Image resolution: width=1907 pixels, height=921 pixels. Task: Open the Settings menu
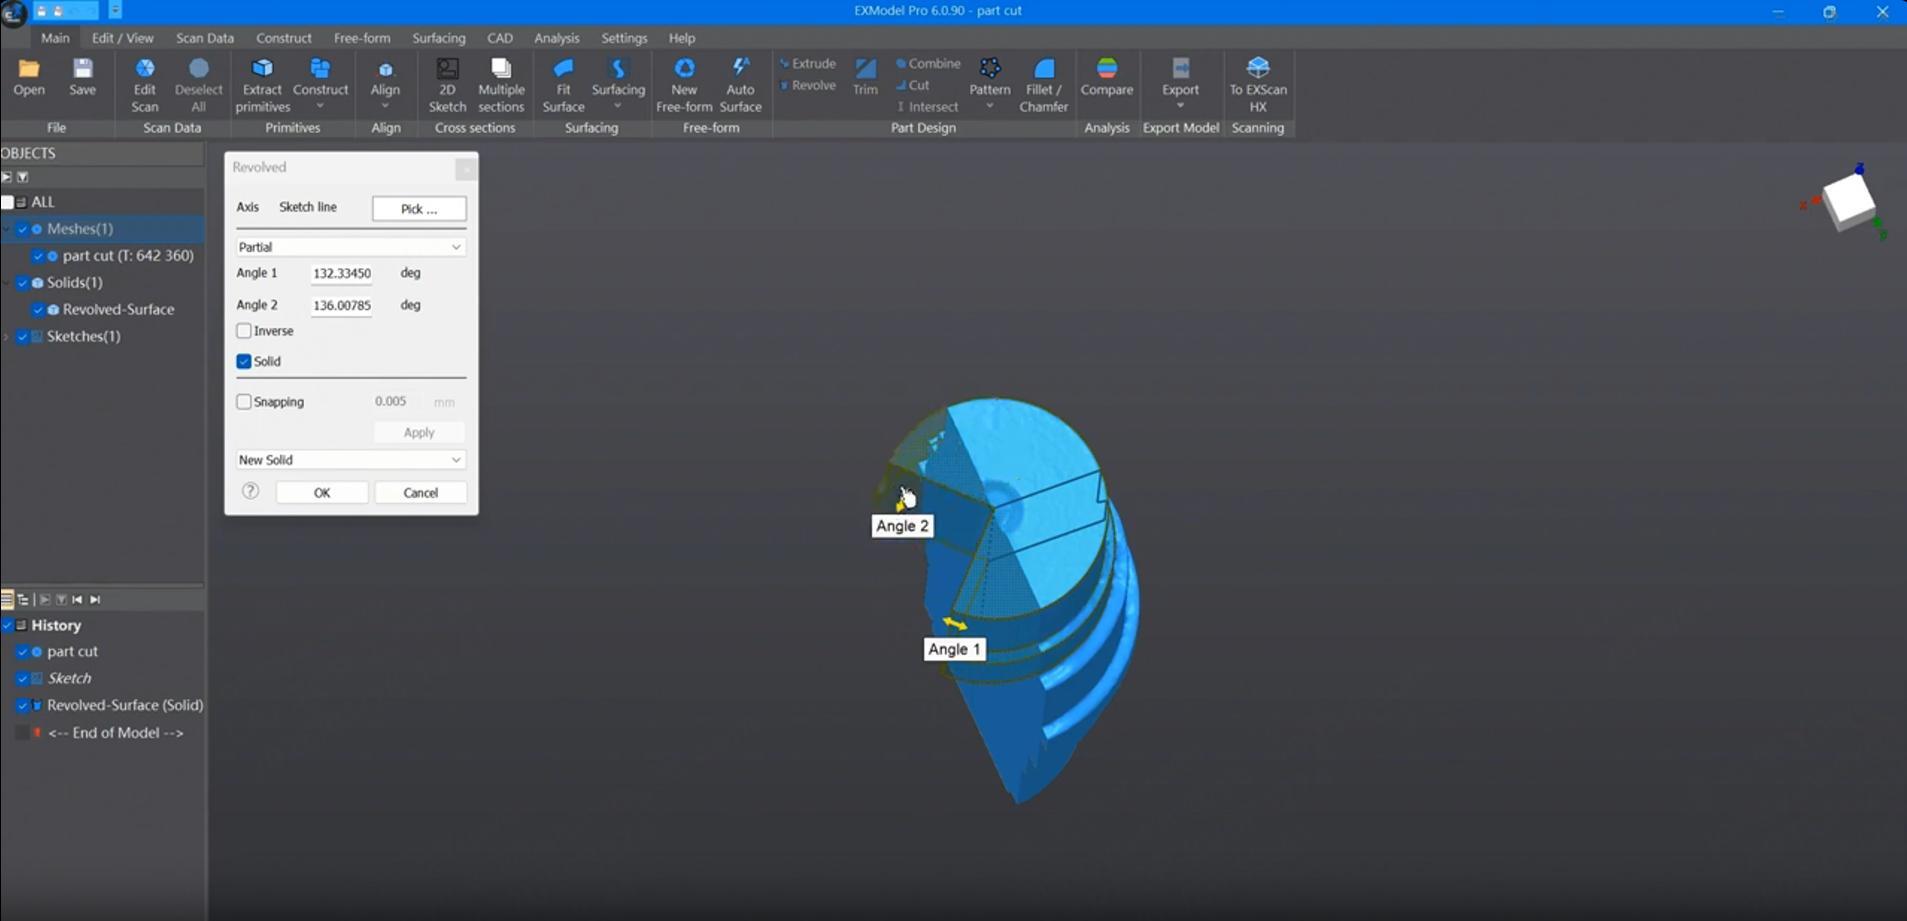tap(623, 37)
